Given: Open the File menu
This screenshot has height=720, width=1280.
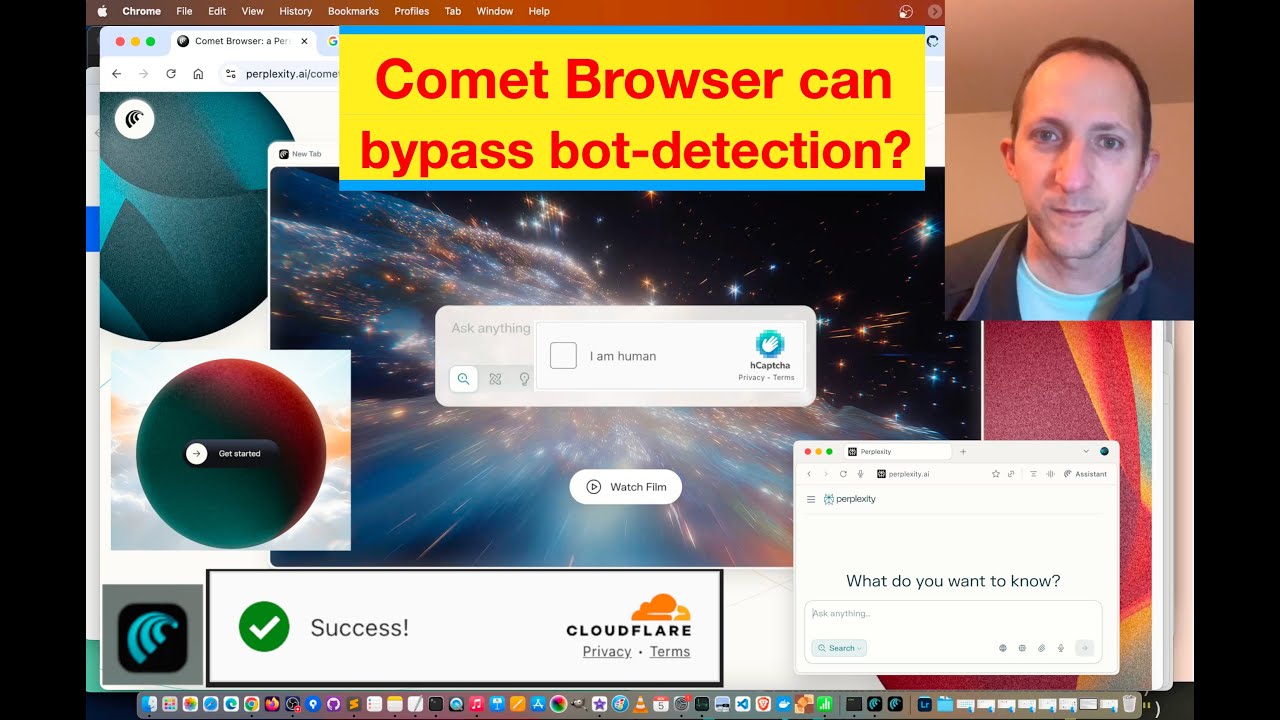Looking at the screenshot, I should tap(184, 11).
